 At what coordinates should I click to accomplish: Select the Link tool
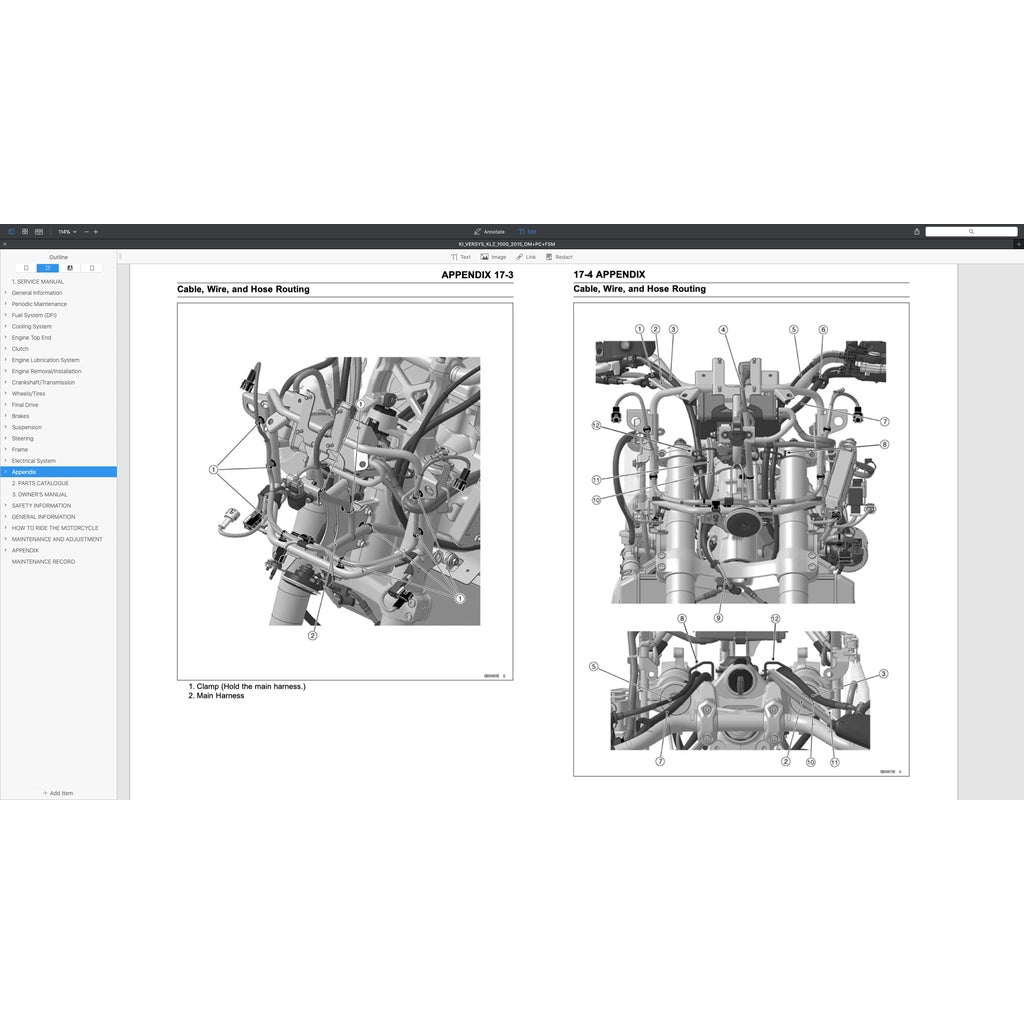click(x=525, y=257)
